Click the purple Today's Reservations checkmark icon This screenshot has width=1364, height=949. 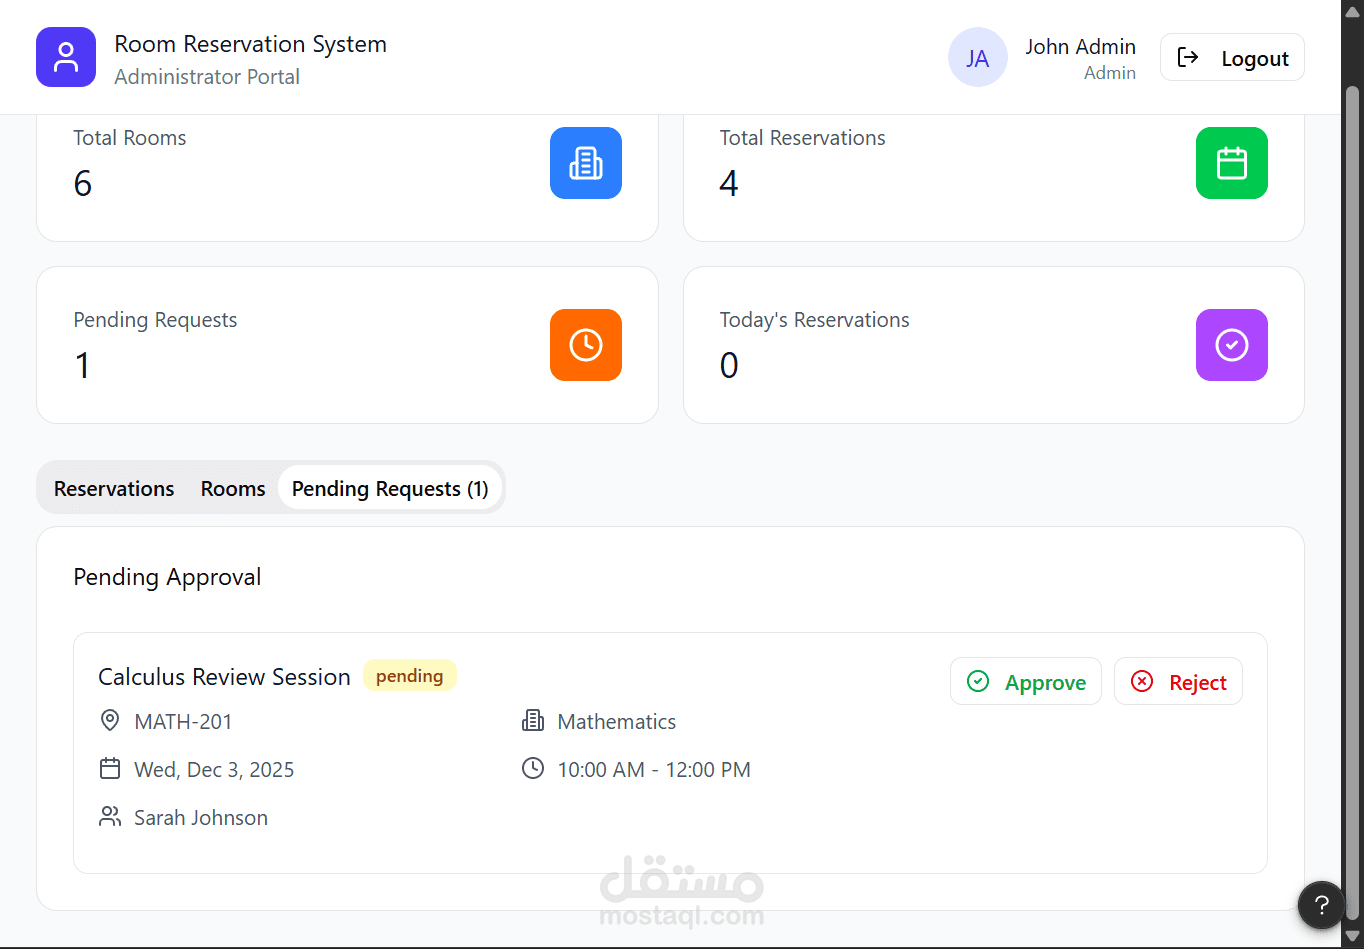(1231, 345)
